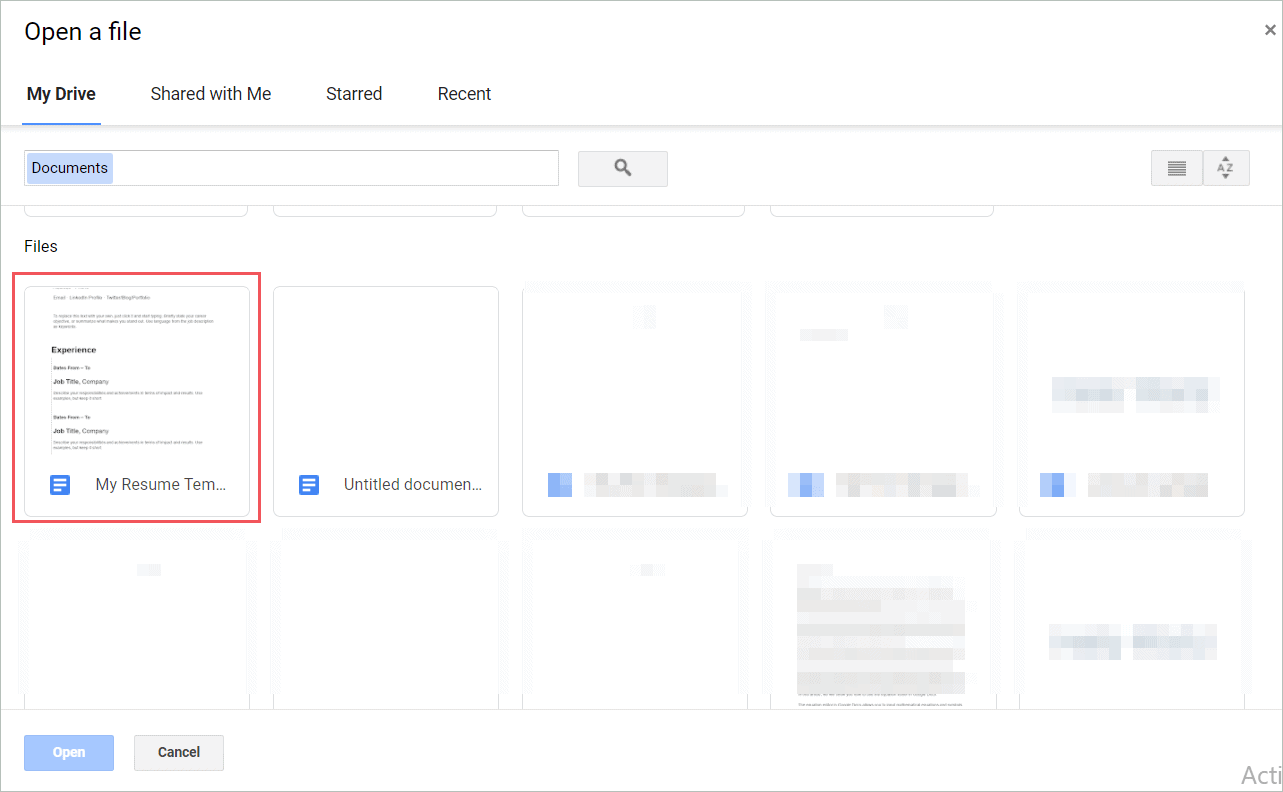The height and width of the screenshot is (792, 1283).
Task: Switch to the Recent tab
Action: pos(464,93)
